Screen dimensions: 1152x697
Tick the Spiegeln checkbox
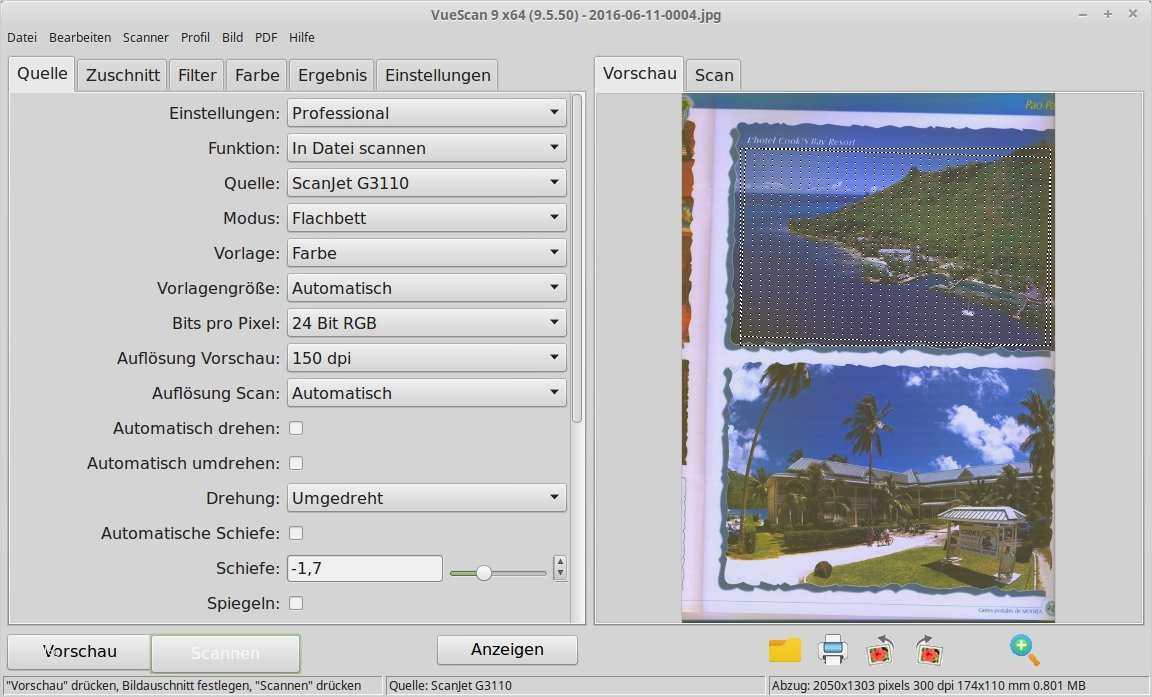click(x=296, y=603)
